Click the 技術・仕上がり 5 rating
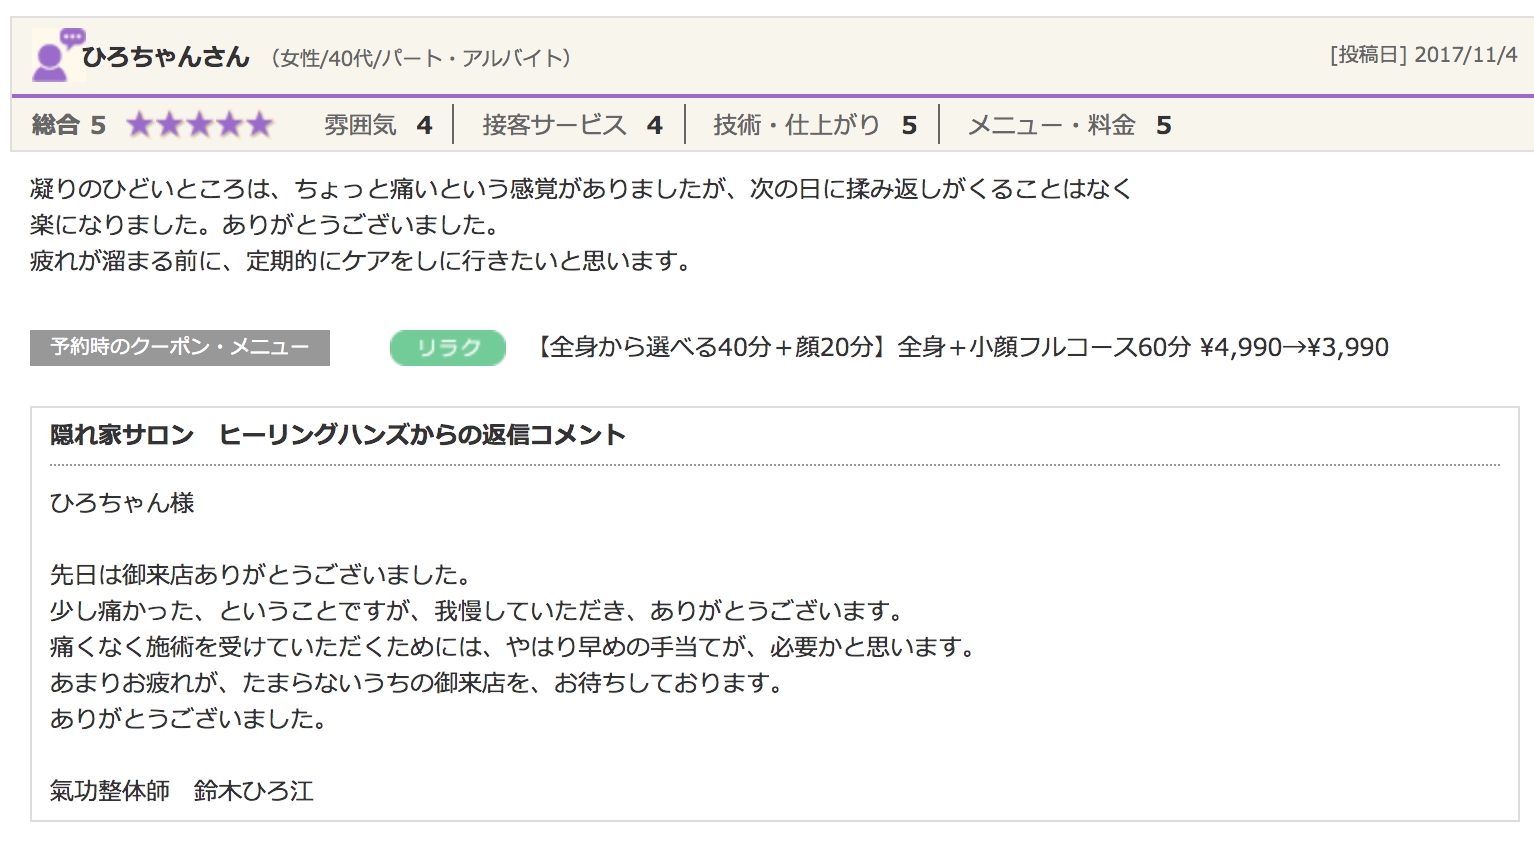Screen dimensions: 1534x844 (815, 125)
